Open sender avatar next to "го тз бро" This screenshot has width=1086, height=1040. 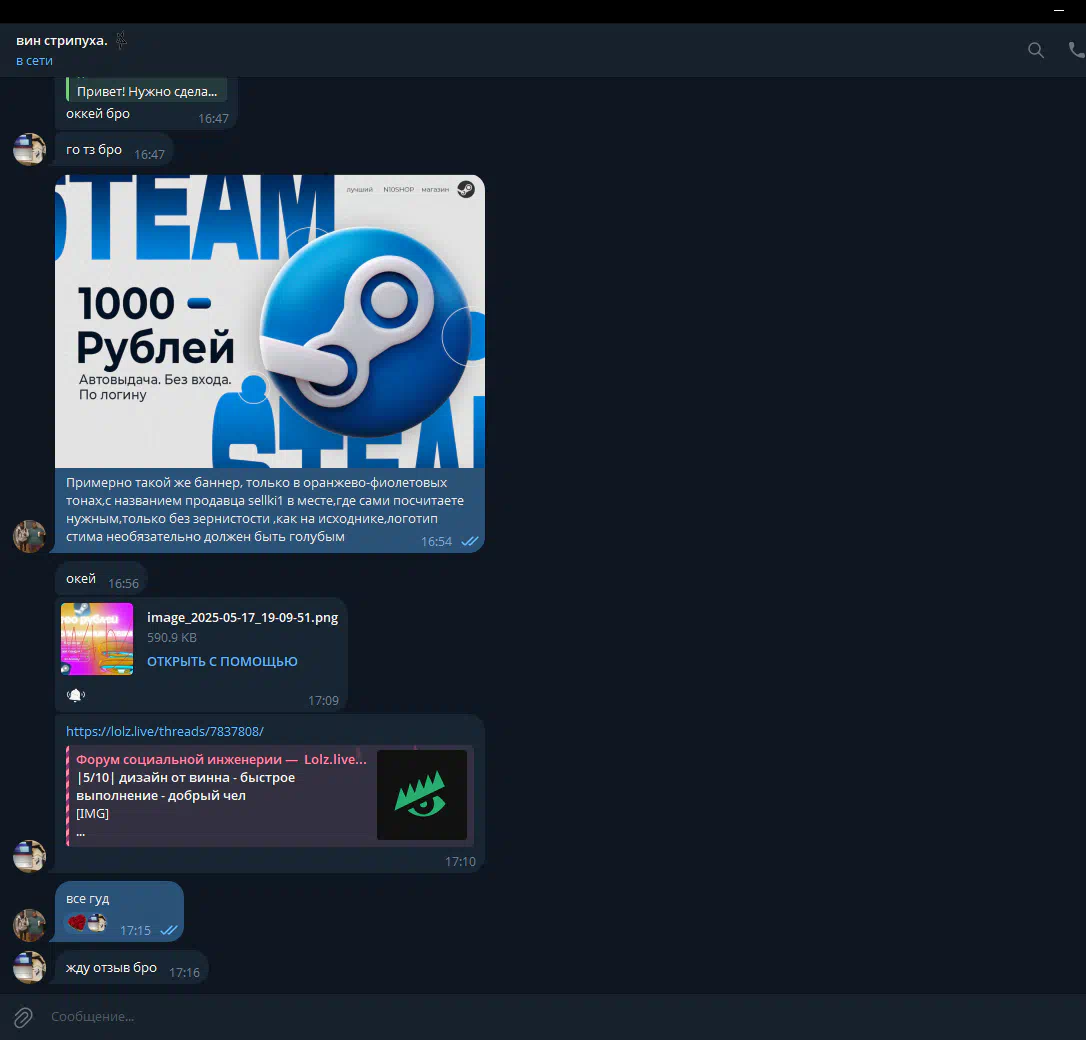[x=29, y=150]
